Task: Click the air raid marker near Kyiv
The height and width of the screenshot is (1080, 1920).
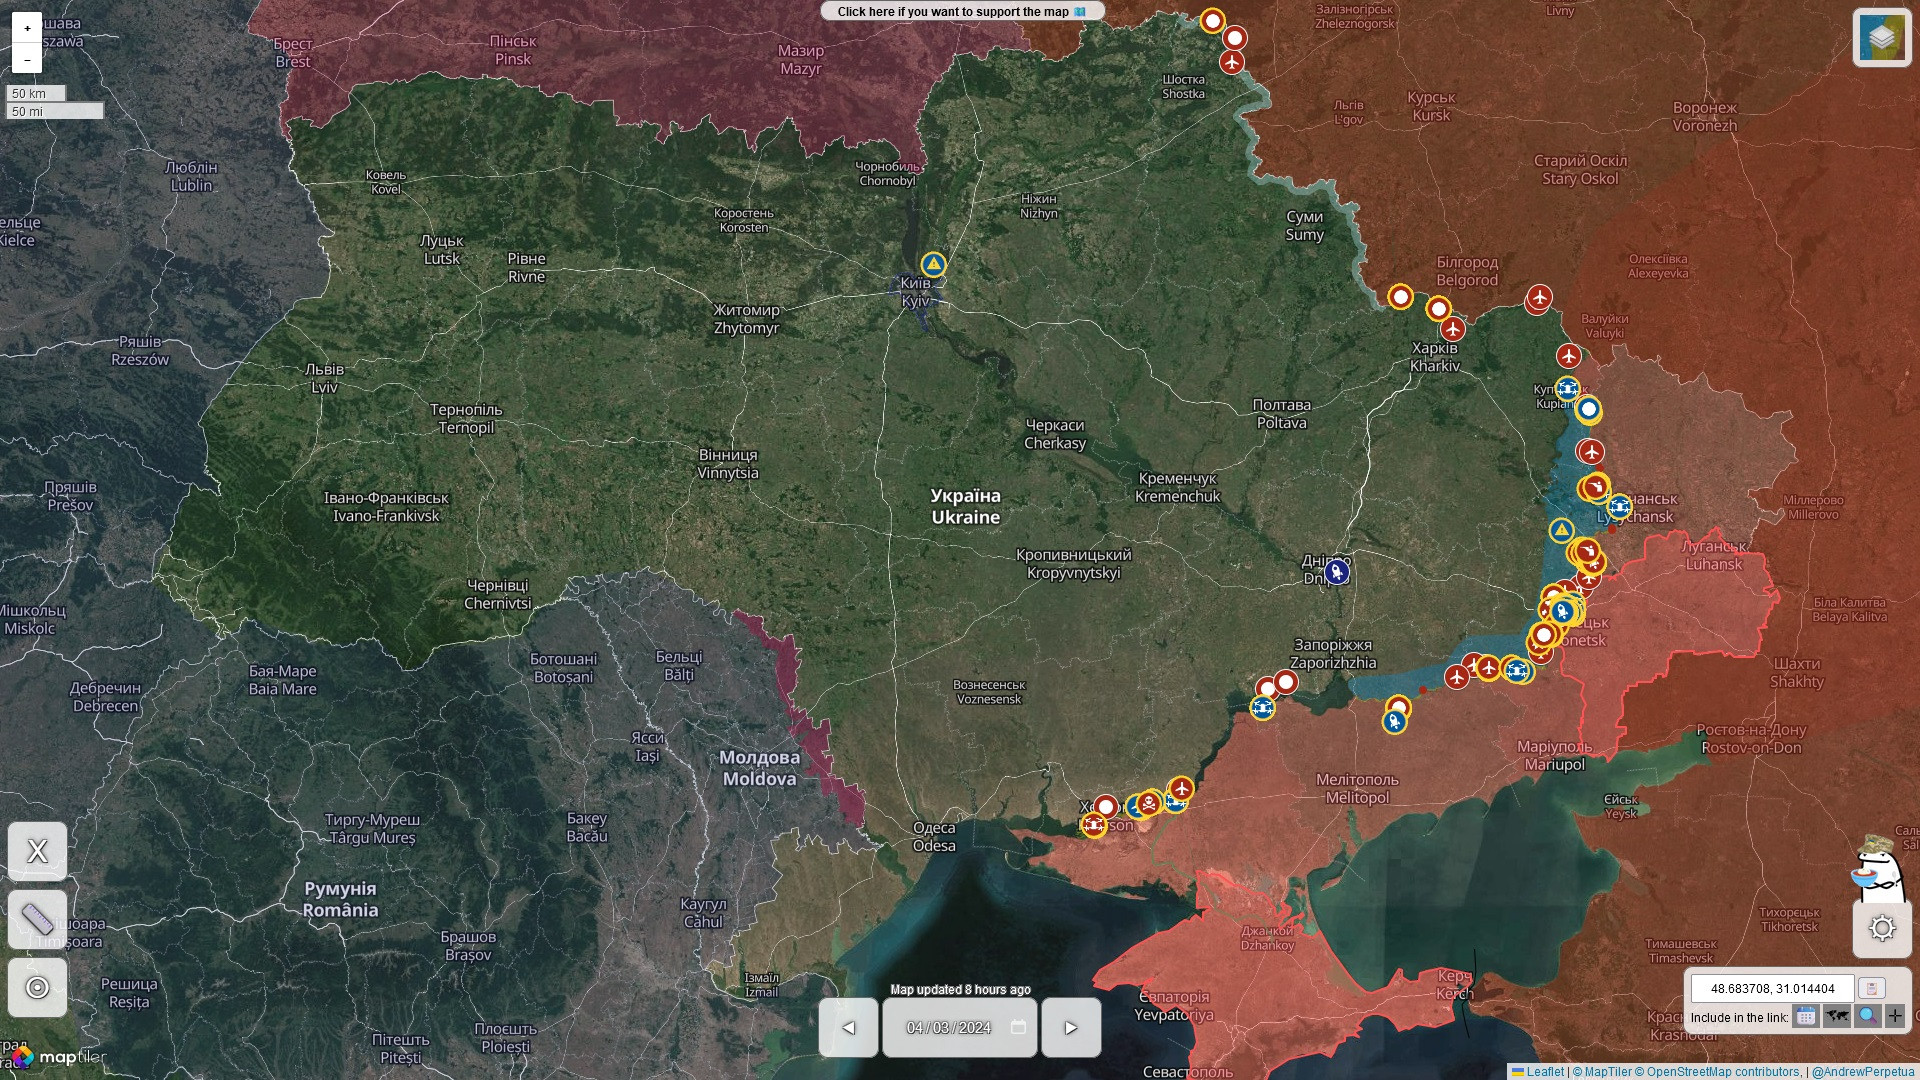Action: pos(933,264)
